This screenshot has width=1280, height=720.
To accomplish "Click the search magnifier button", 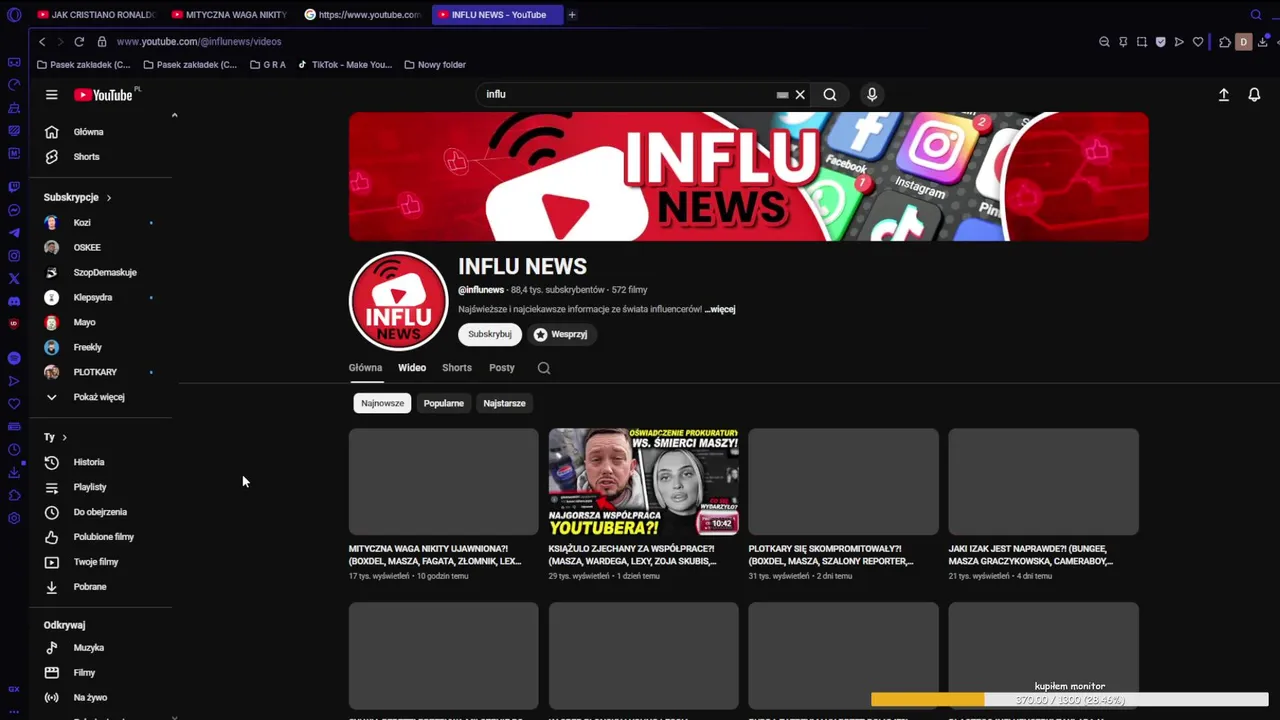I will pyautogui.click(x=830, y=95).
